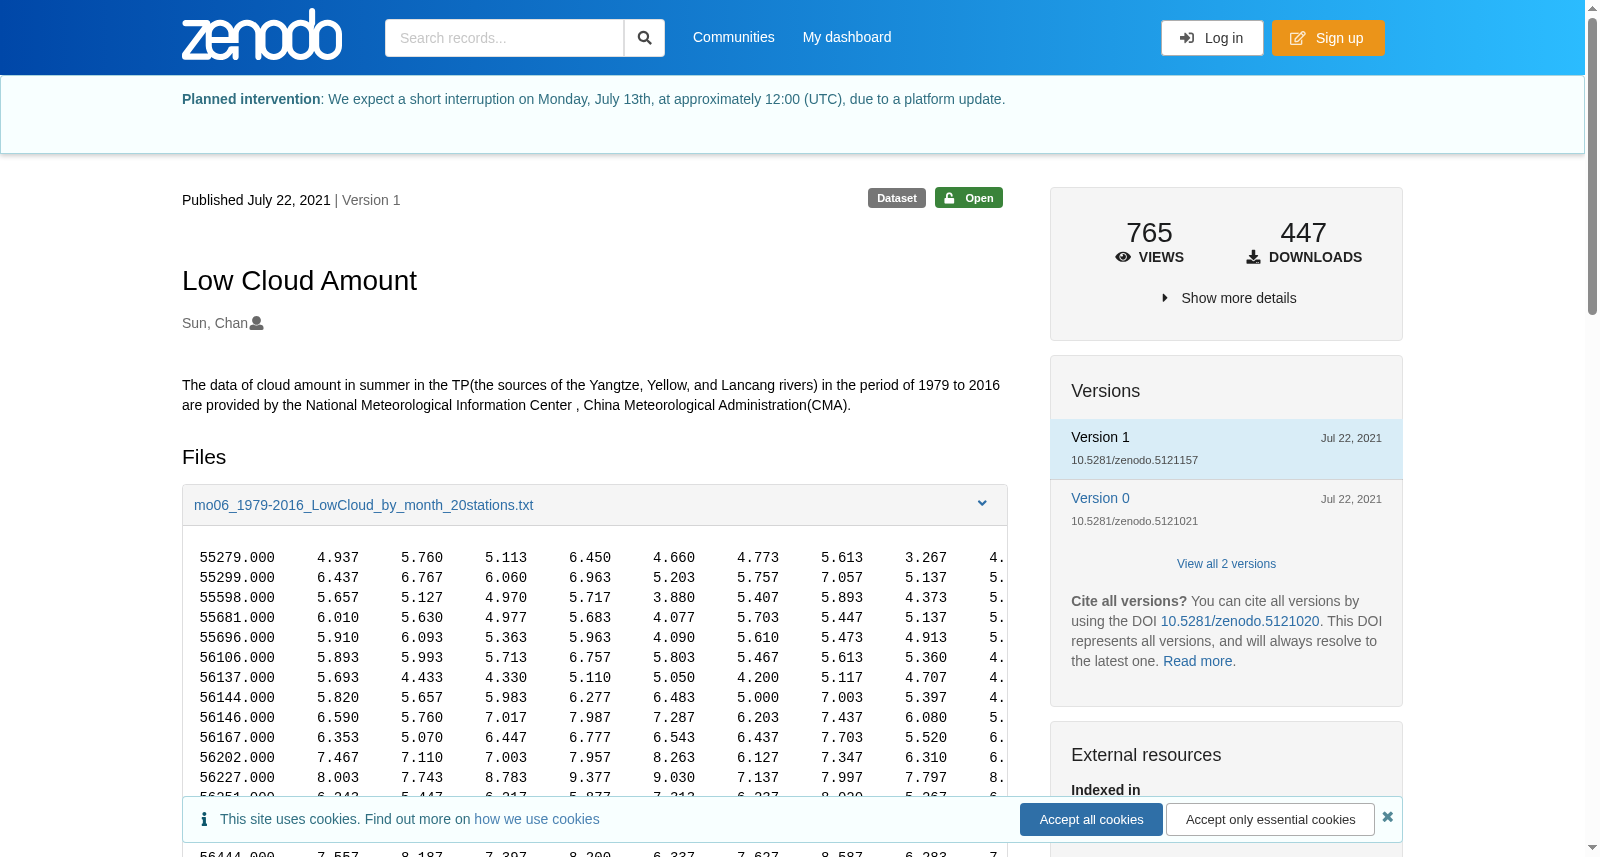Click the Dataset resource type badge
1600x857 pixels.
[x=897, y=198]
